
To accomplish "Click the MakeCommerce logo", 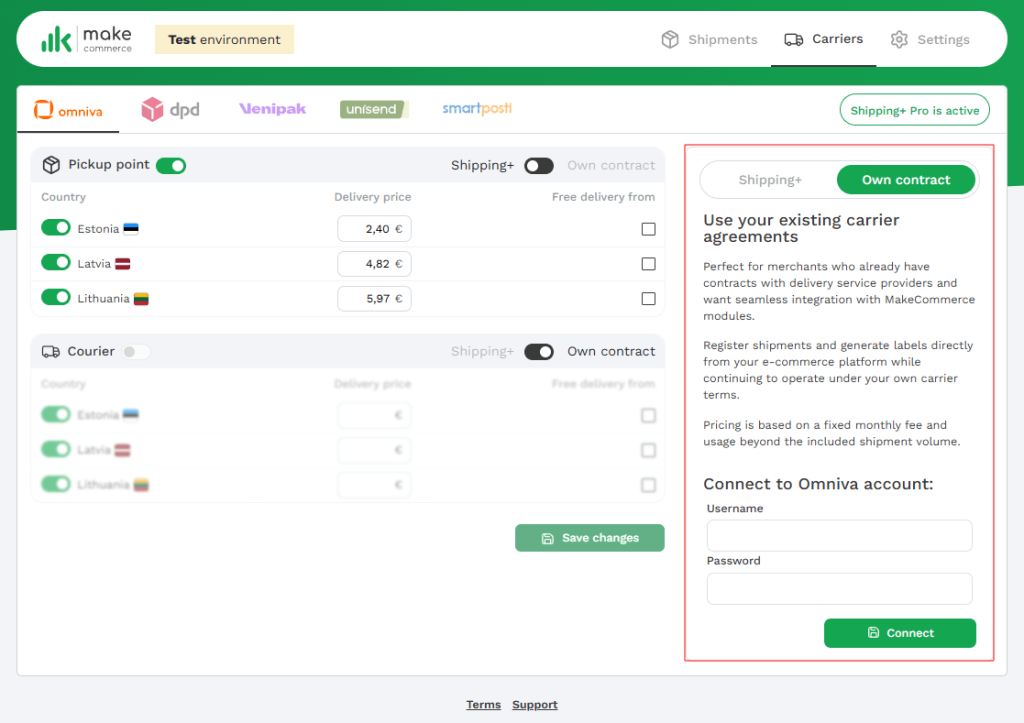I will click(86, 40).
